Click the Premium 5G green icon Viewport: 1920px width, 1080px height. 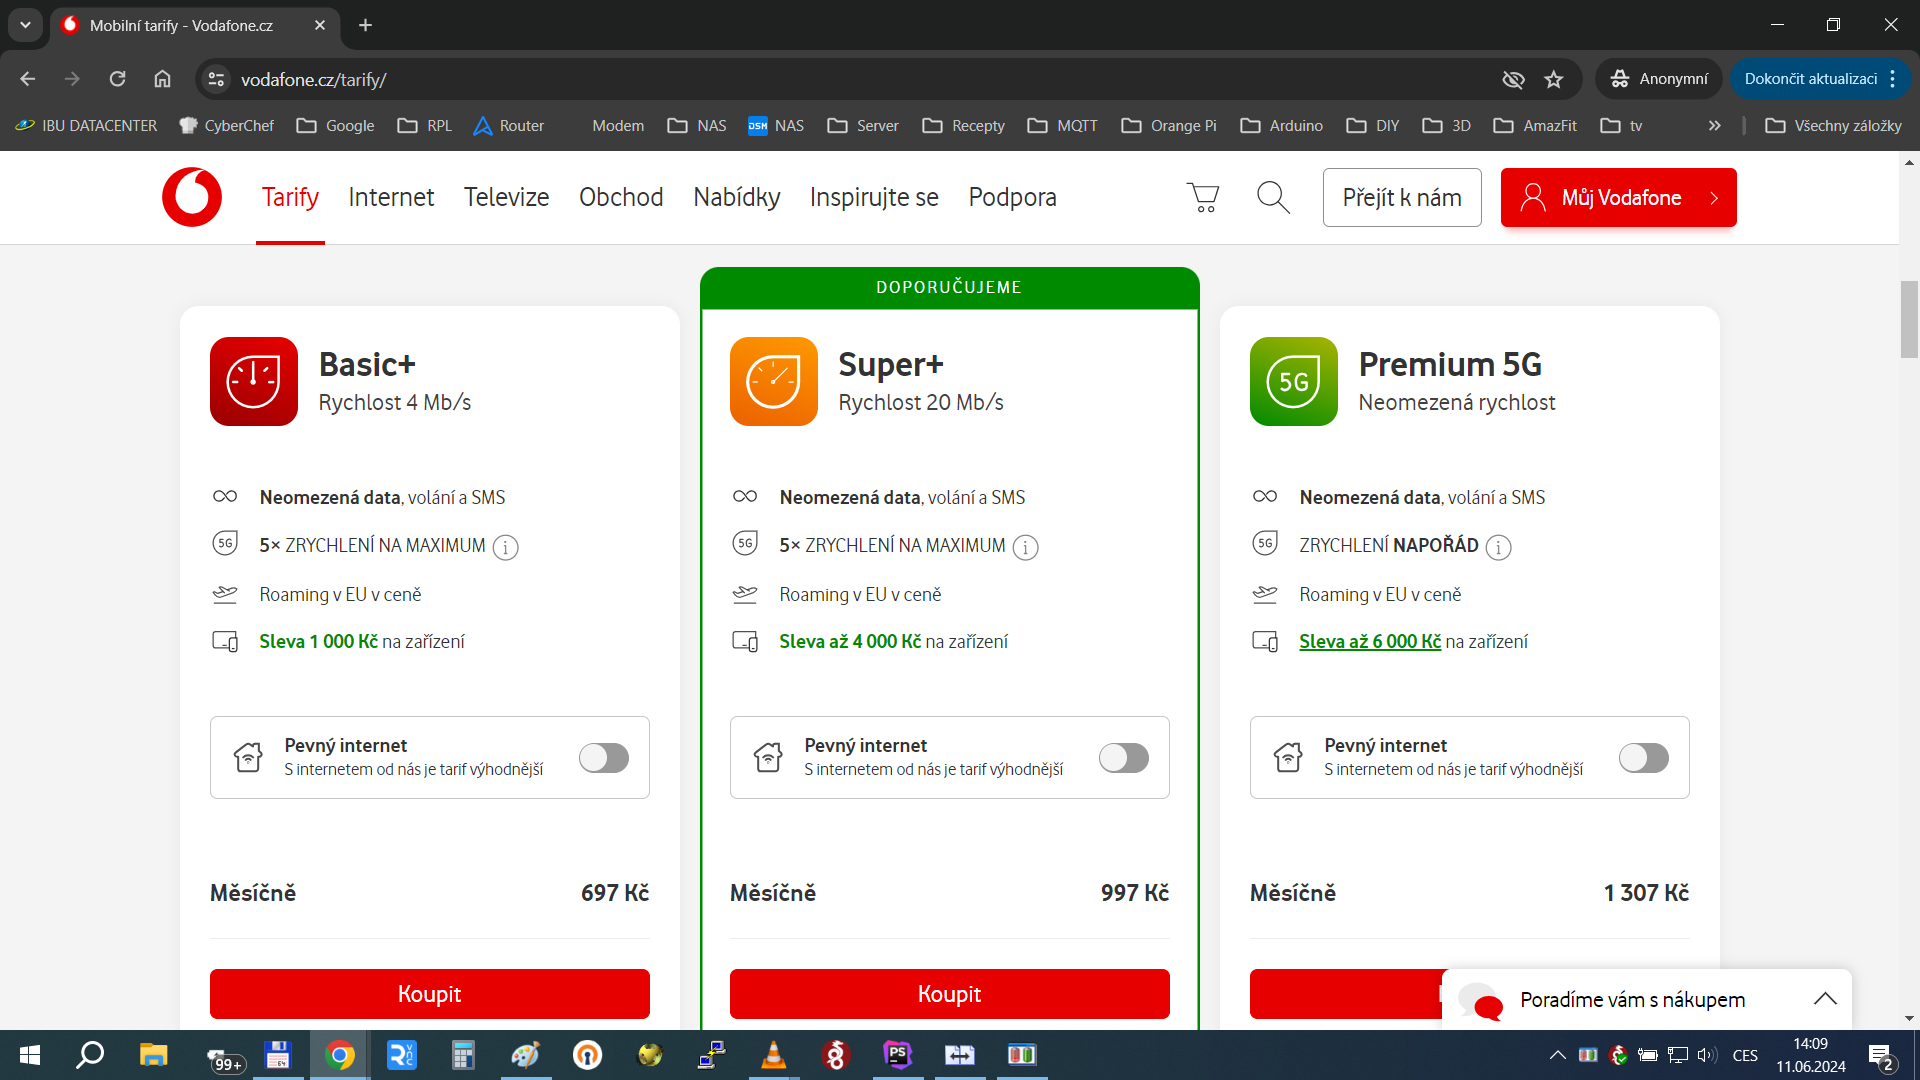coord(1294,382)
